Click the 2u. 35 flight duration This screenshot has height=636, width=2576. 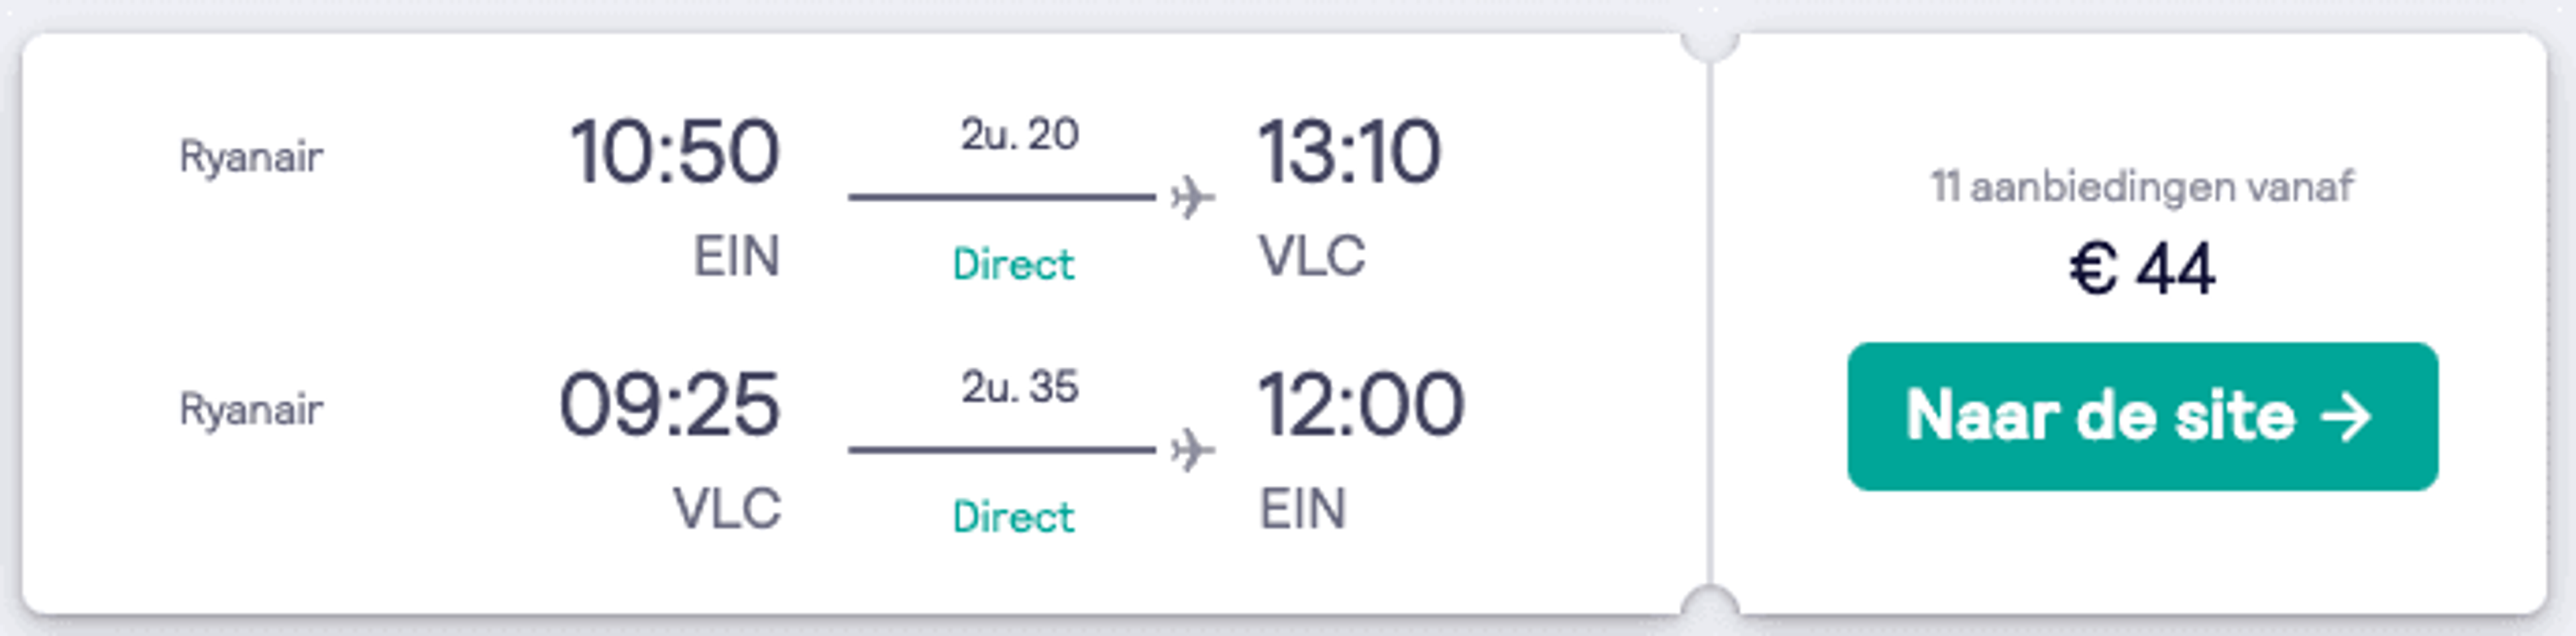1020,387
